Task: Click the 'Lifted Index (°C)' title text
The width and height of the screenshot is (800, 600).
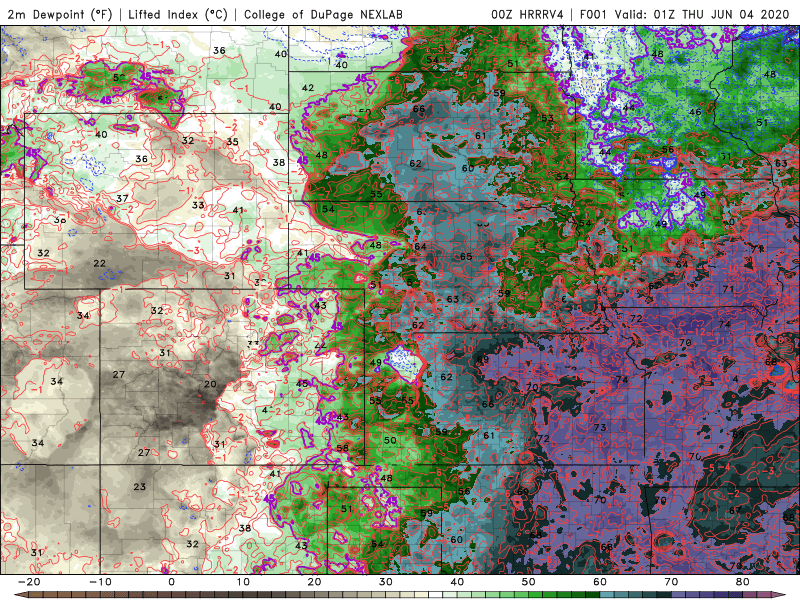Action: [x=178, y=14]
